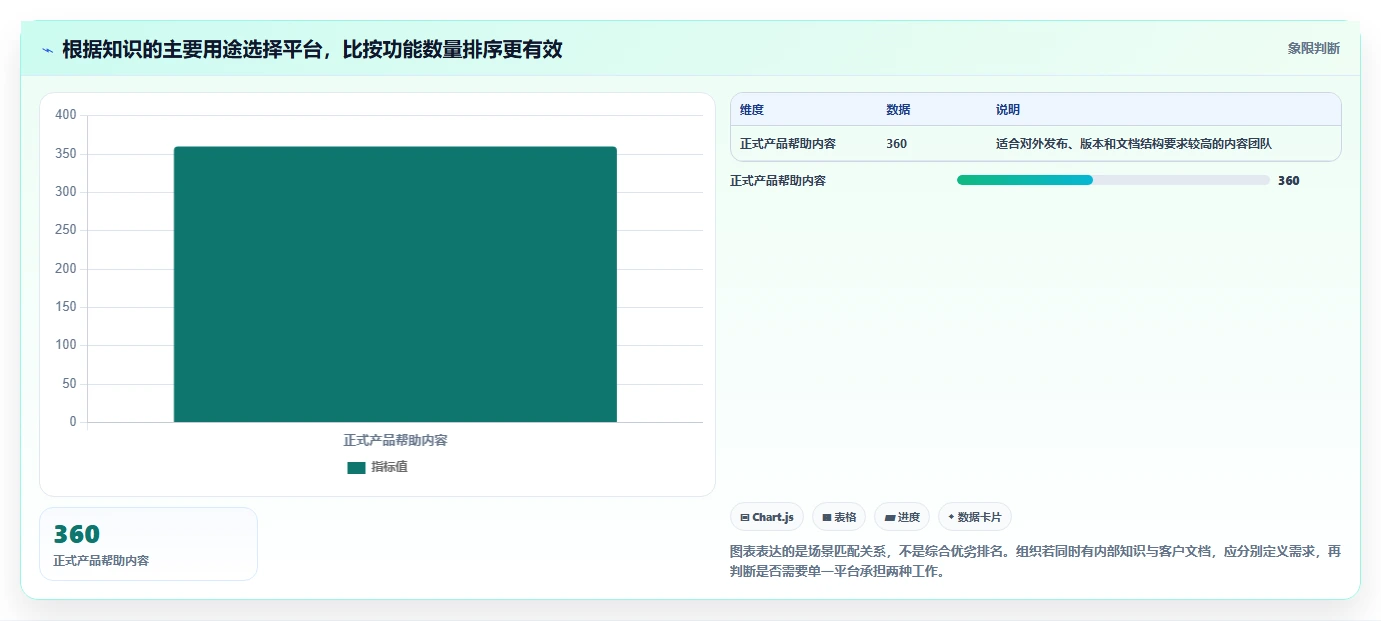Open the 360 正式产品帮助内容 data card
Viewport: 1381px width, 621px height.
click(148, 544)
